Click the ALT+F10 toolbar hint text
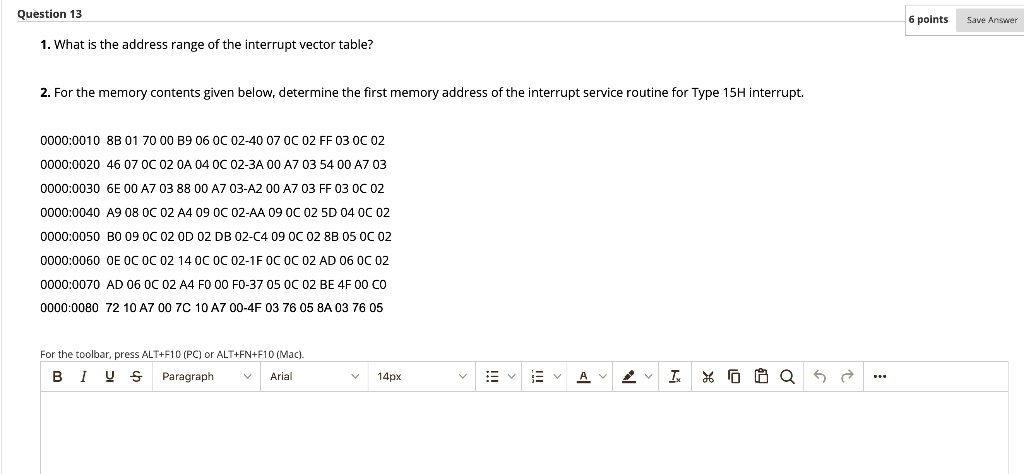 172,355
